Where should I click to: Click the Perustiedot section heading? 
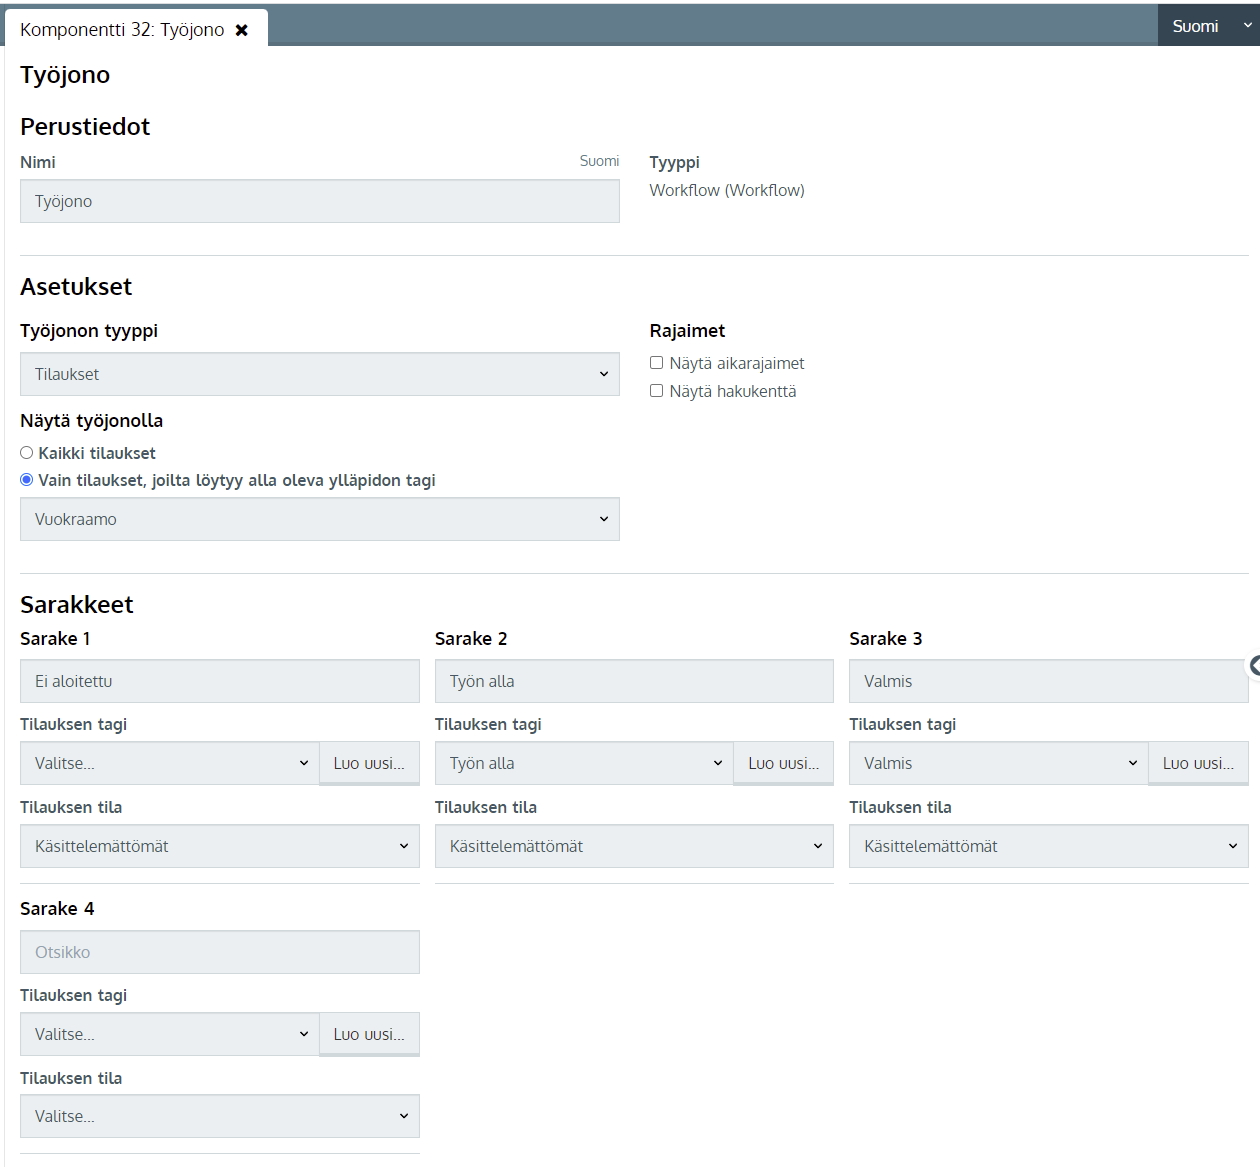85,126
